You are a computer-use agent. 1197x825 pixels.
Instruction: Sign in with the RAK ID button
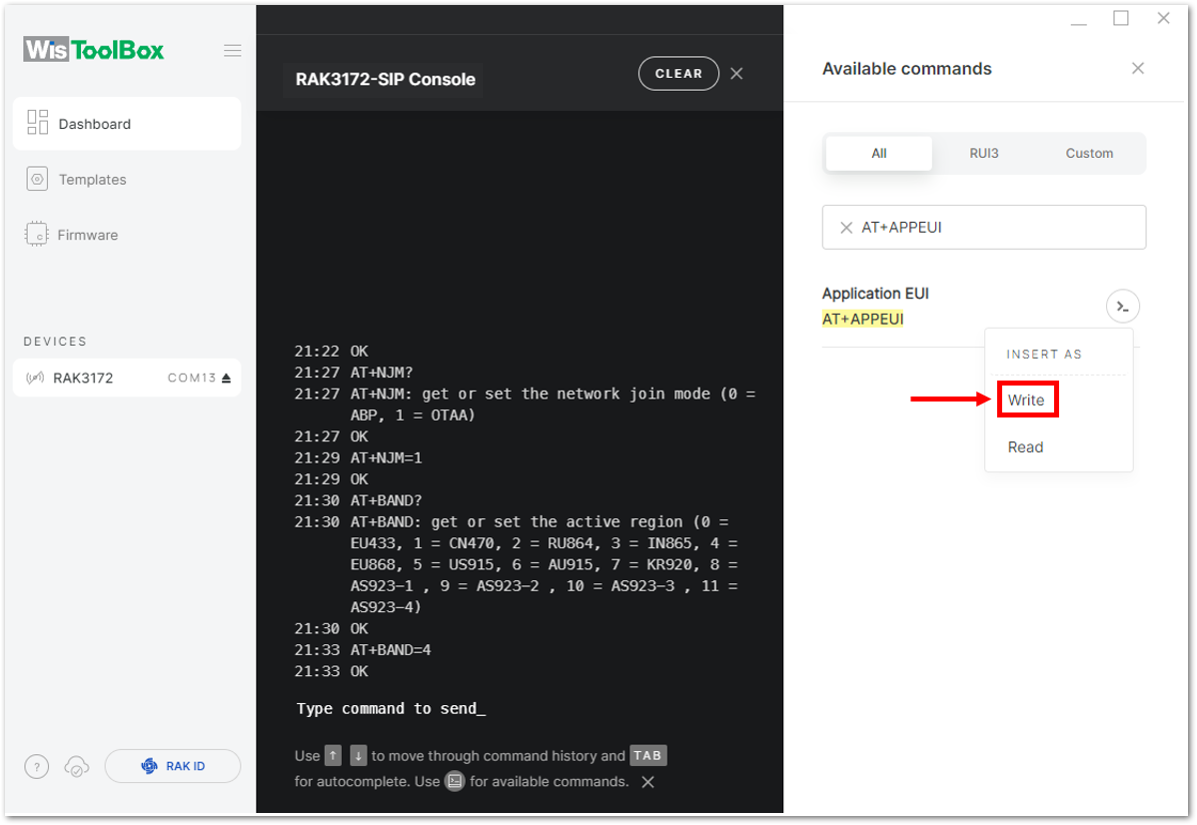click(173, 766)
